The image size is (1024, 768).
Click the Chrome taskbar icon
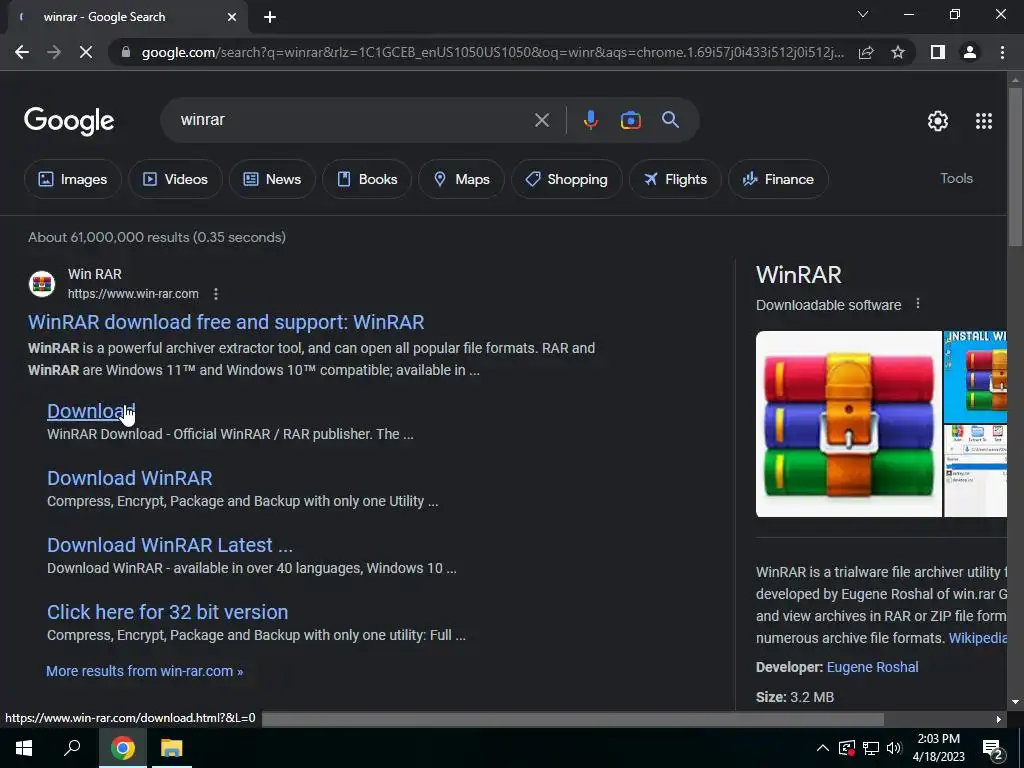pyautogui.click(x=122, y=748)
